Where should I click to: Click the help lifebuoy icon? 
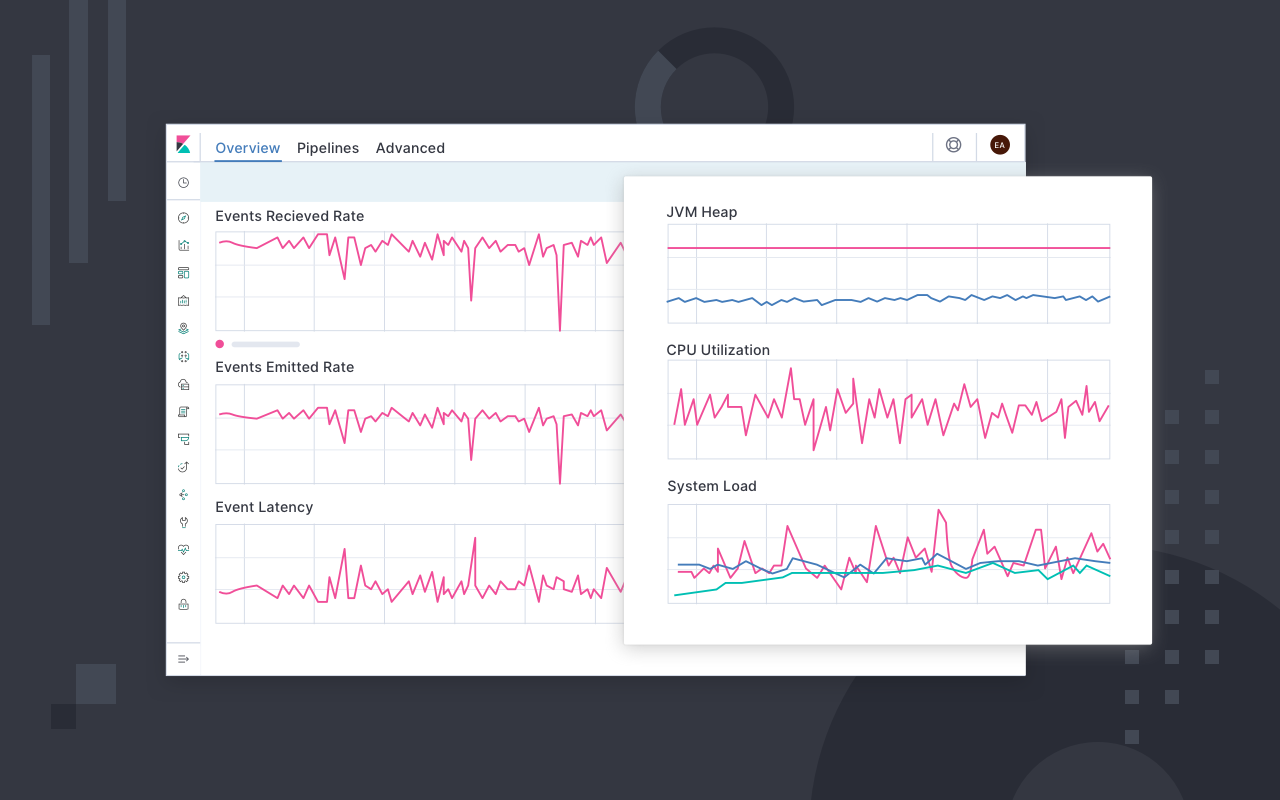pyautogui.click(x=954, y=145)
